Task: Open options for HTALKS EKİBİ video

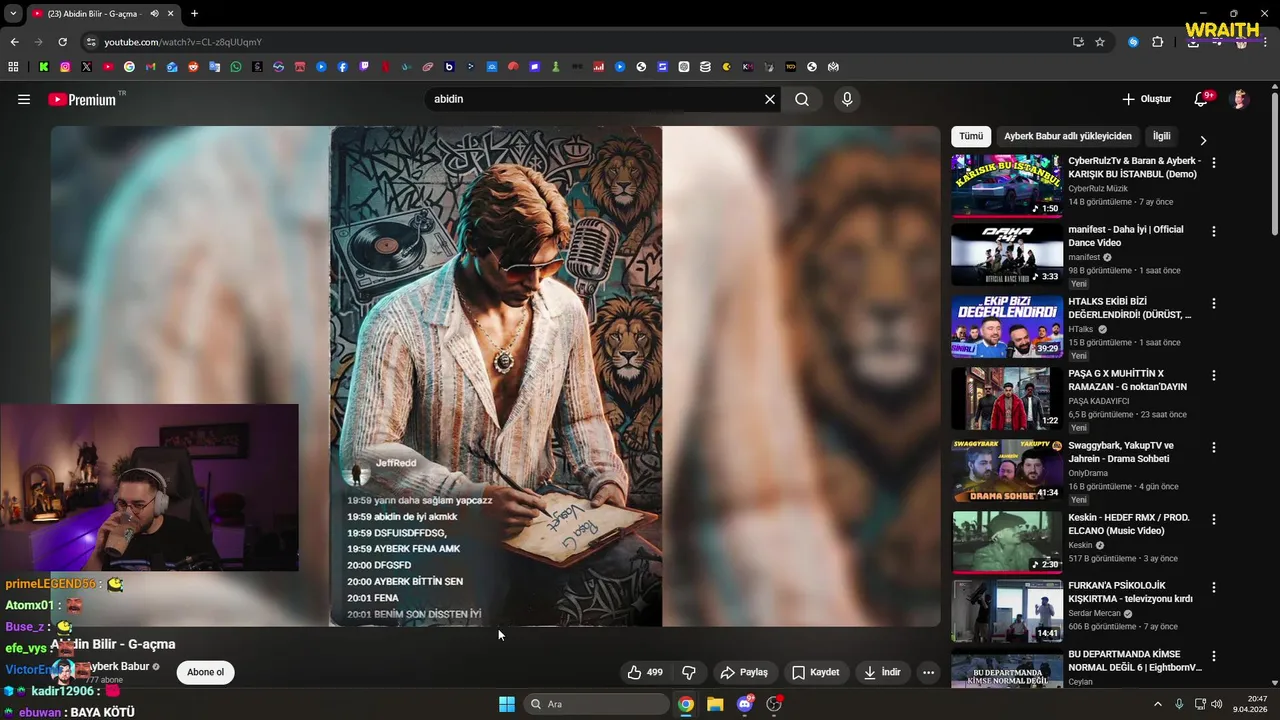Action: (1214, 303)
